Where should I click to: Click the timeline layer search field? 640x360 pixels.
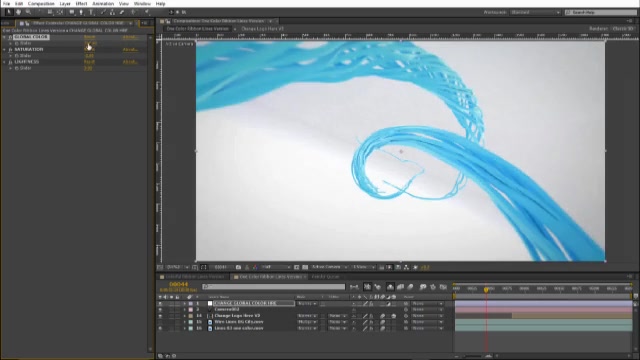click(x=273, y=287)
